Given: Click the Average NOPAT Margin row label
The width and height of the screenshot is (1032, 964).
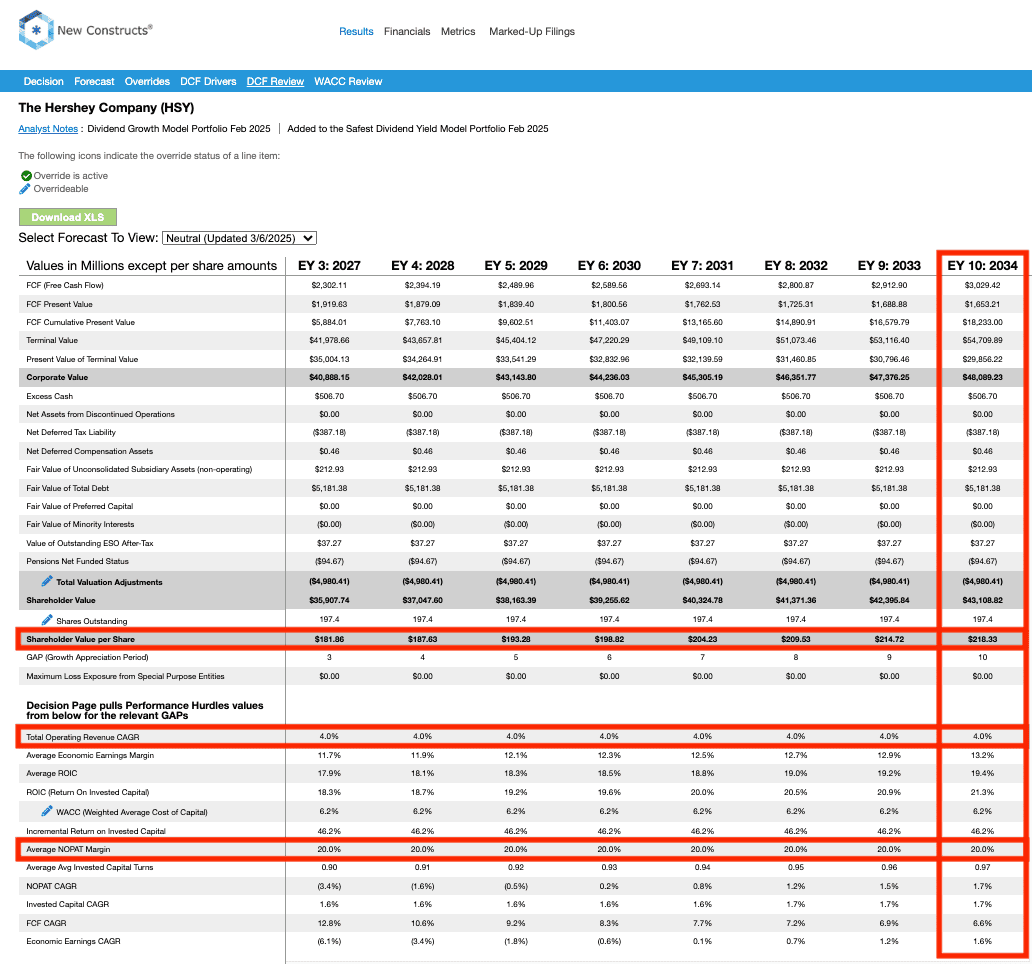Looking at the screenshot, I should (x=68, y=850).
